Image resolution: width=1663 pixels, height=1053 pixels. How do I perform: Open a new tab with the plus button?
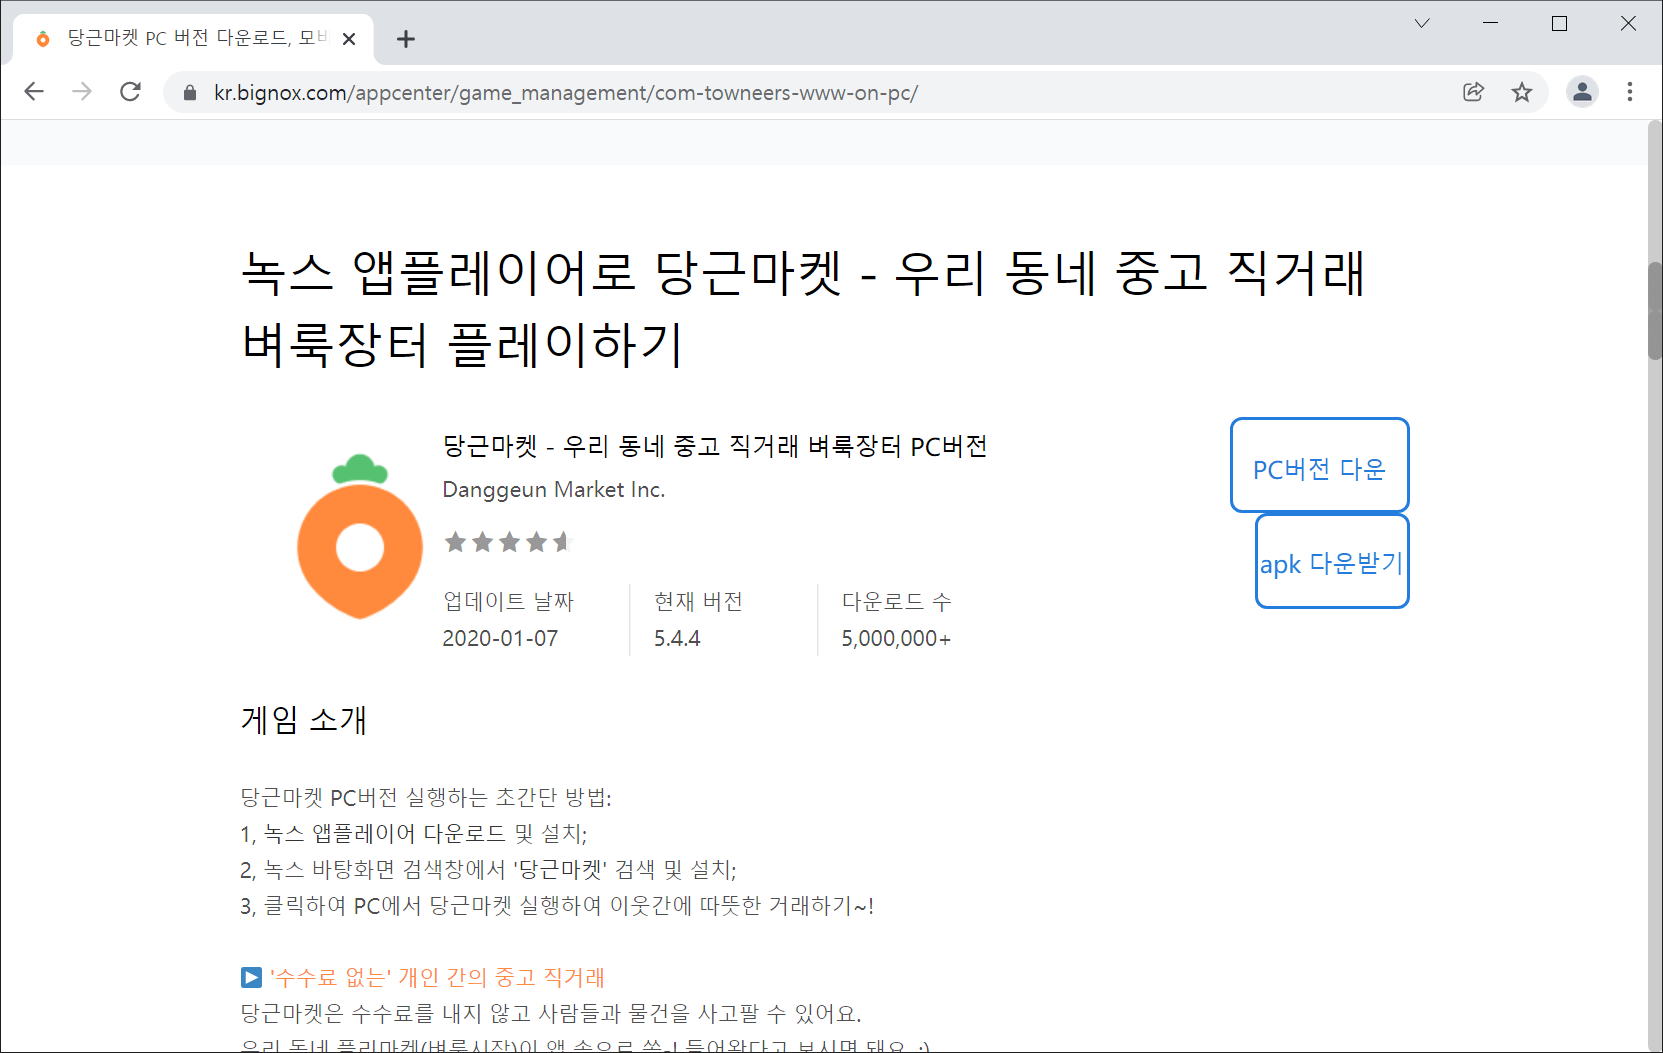[405, 39]
